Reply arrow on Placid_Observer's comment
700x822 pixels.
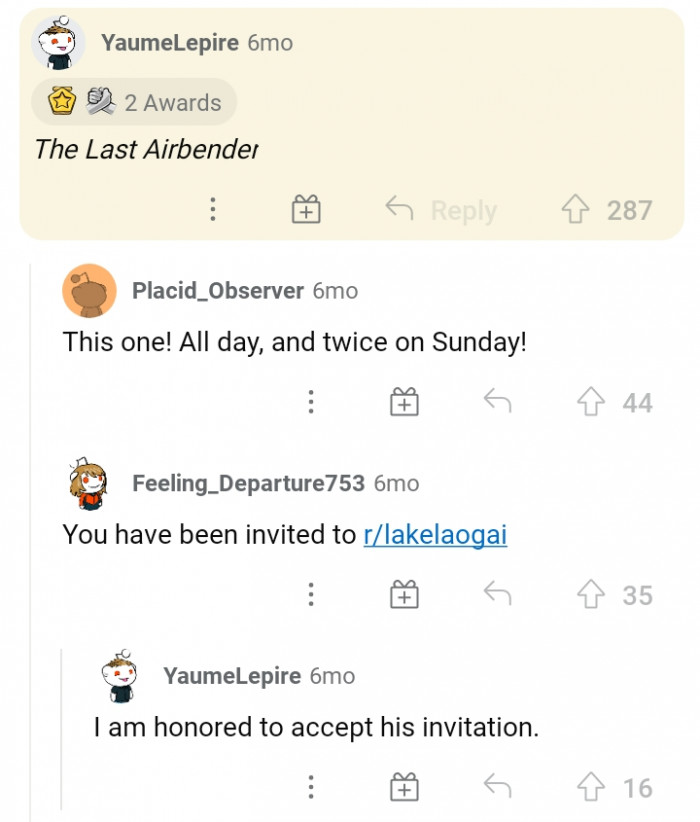pyautogui.click(x=497, y=402)
